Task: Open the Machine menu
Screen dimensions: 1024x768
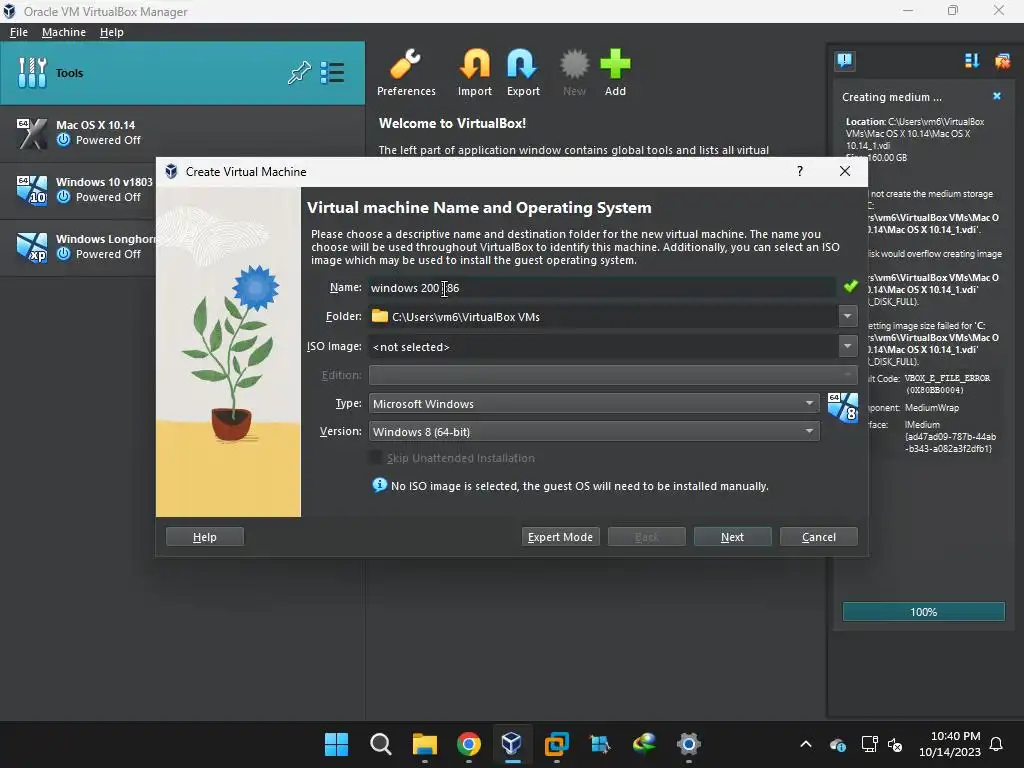Action: [64, 32]
